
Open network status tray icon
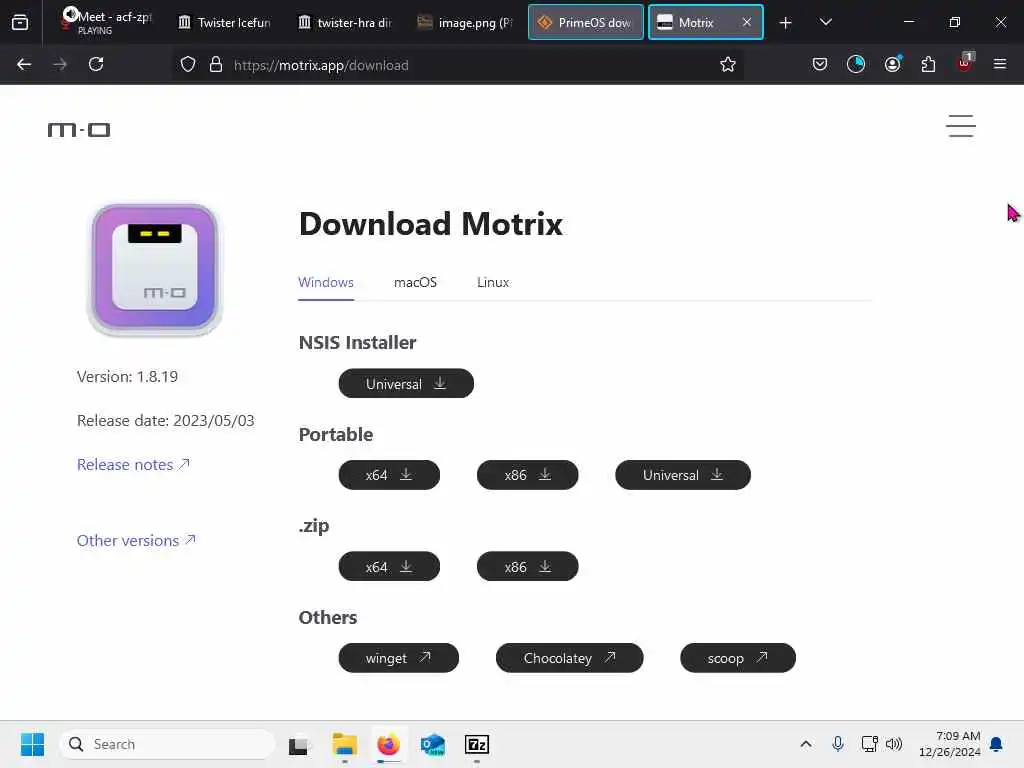869,744
